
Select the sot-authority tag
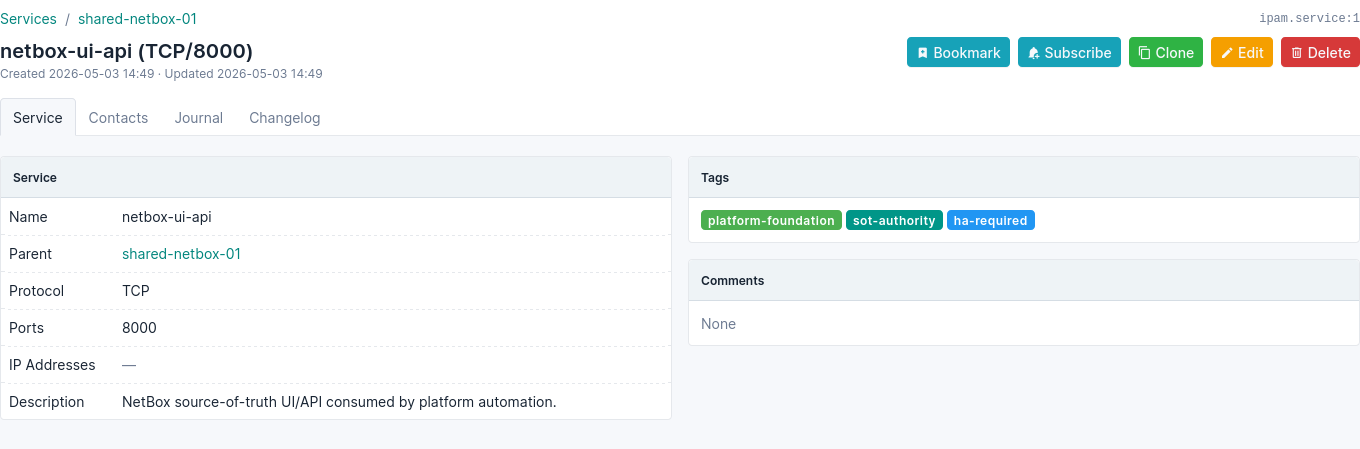pos(894,220)
